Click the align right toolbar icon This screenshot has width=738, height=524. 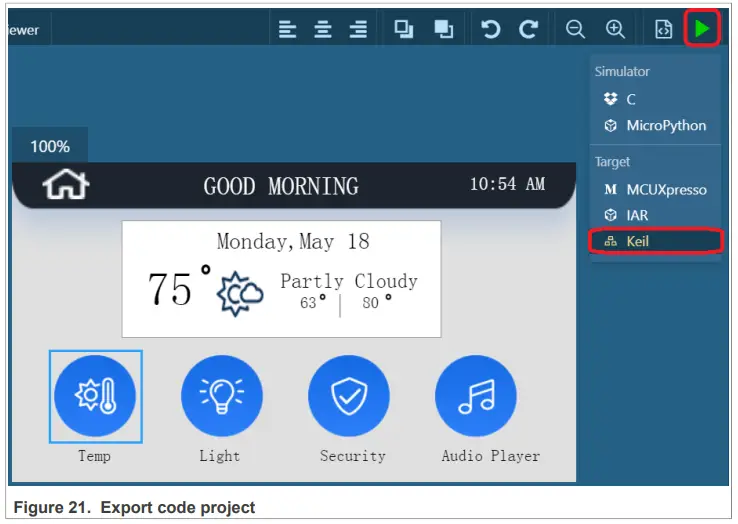pyautogui.click(x=358, y=30)
